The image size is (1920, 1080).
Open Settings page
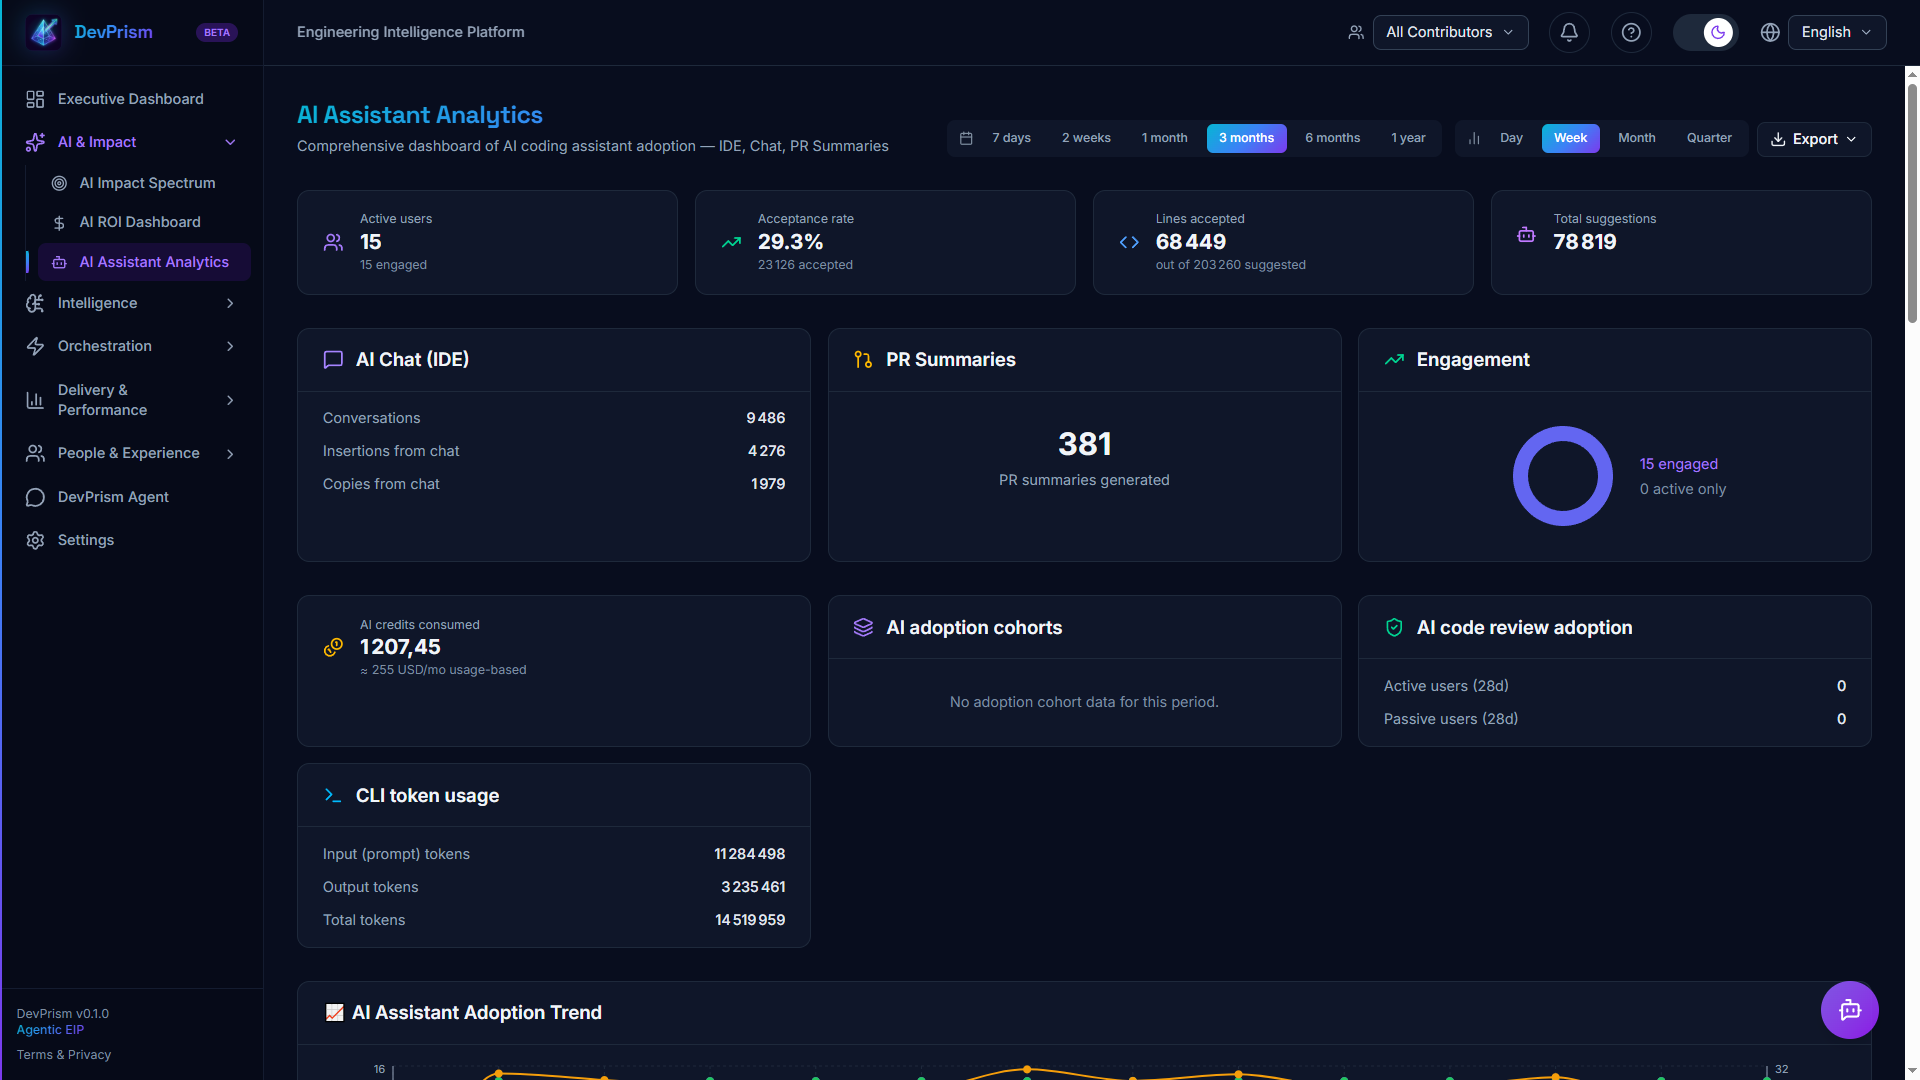pyautogui.click(x=131, y=540)
